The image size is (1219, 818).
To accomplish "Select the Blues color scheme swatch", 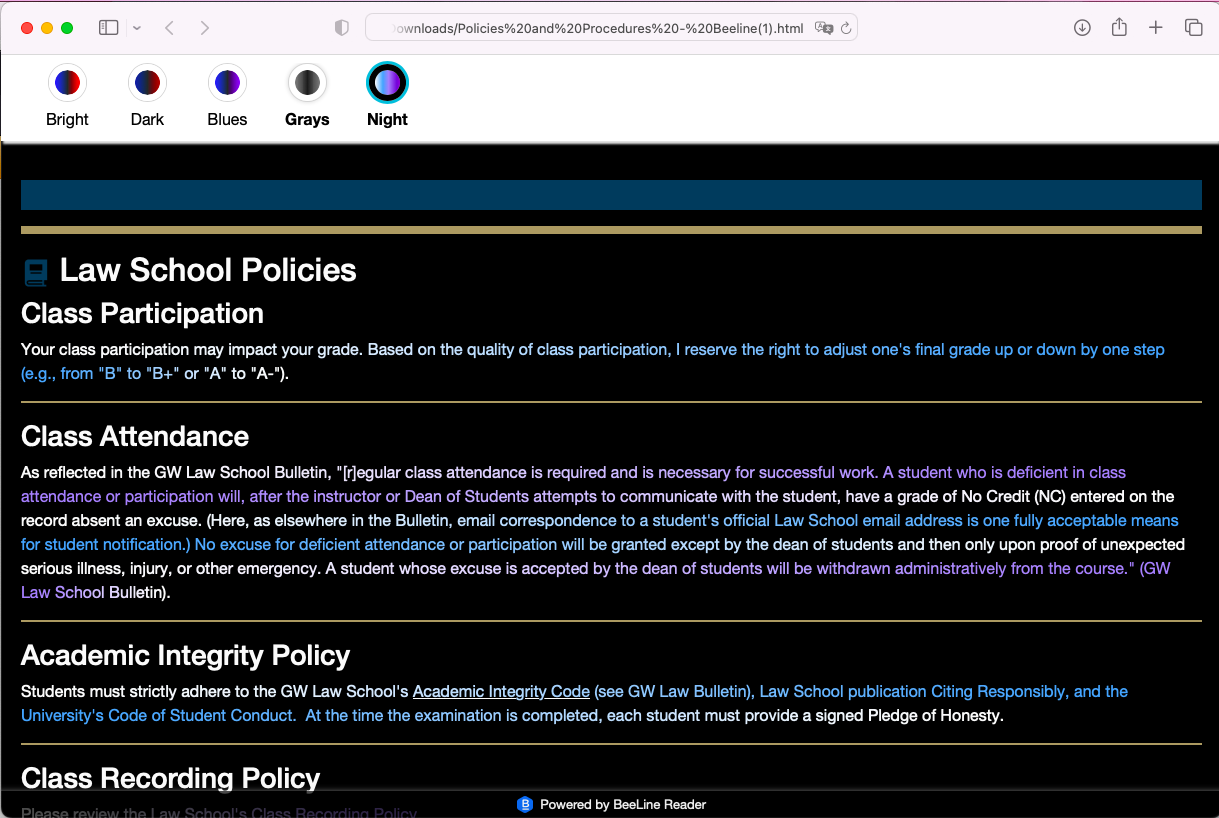I will [227, 82].
